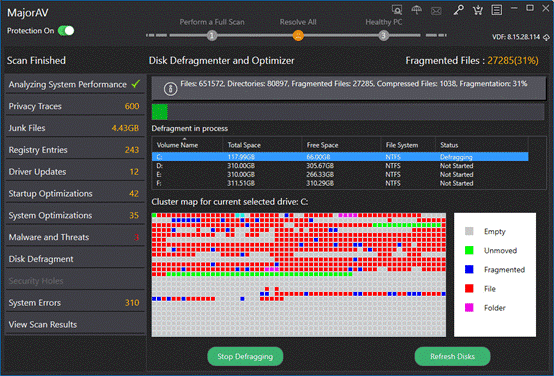
Task: Sort by Status column header
Action: click(482, 145)
